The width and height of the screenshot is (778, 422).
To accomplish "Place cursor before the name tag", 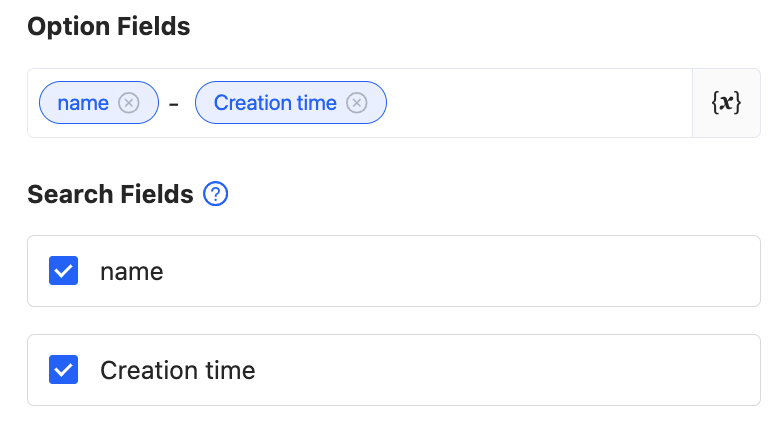I will pos(34,103).
